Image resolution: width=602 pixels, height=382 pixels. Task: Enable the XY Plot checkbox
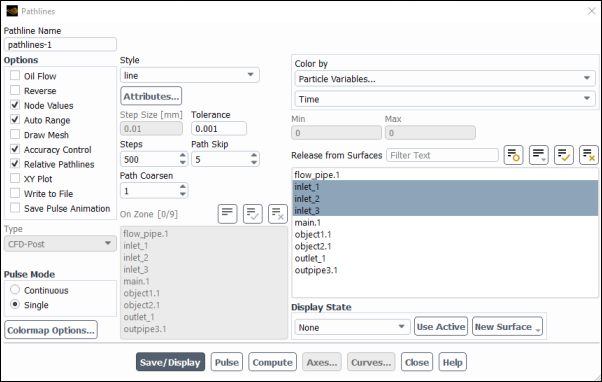point(15,179)
